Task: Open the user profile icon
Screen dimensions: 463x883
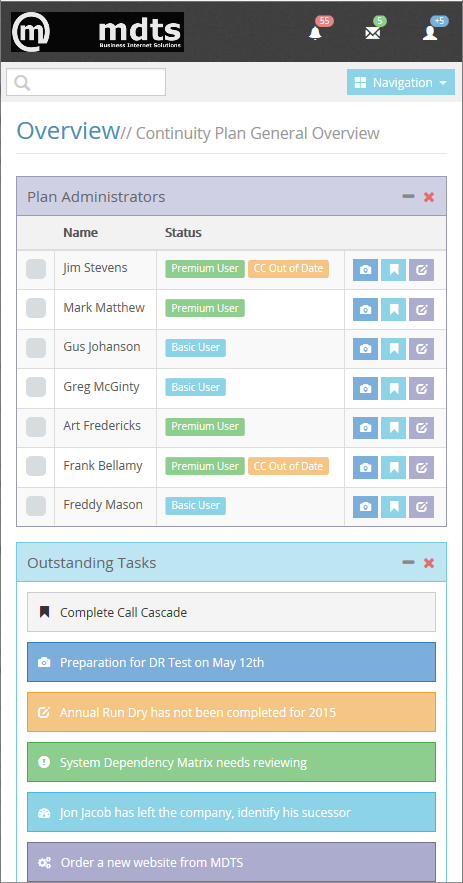Action: click(x=430, y=33)
